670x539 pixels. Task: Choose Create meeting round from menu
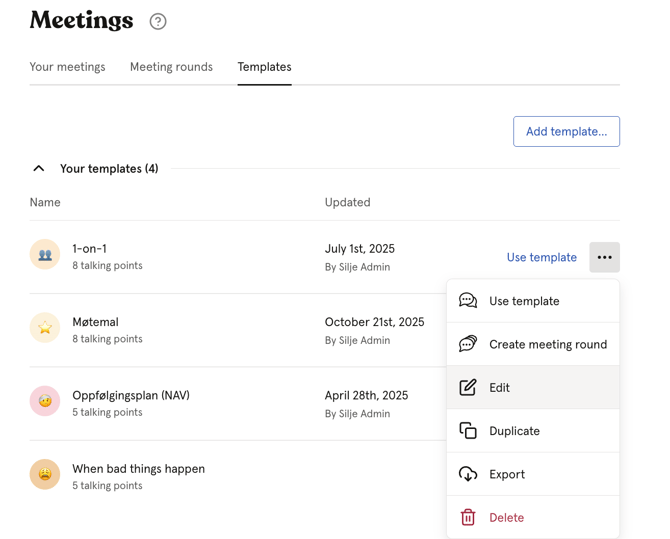coord(547,344)
